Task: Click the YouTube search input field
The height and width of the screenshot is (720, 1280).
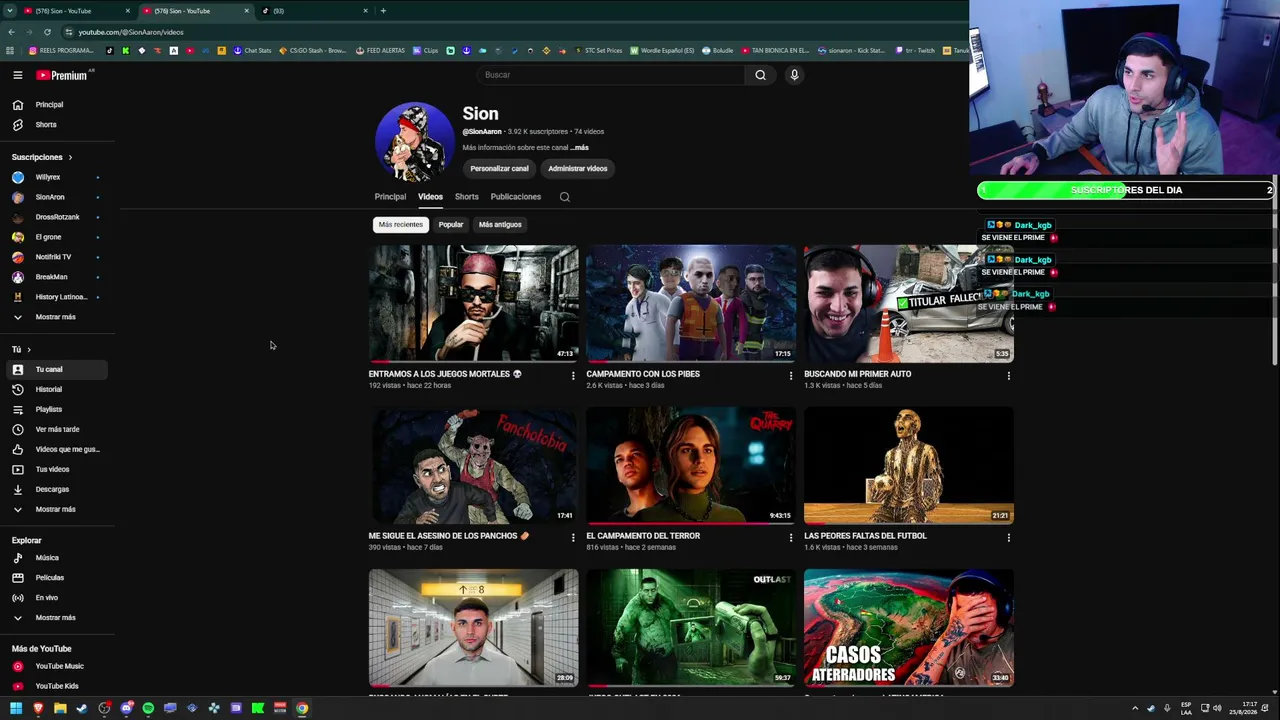Action: (x=611, y=75)
